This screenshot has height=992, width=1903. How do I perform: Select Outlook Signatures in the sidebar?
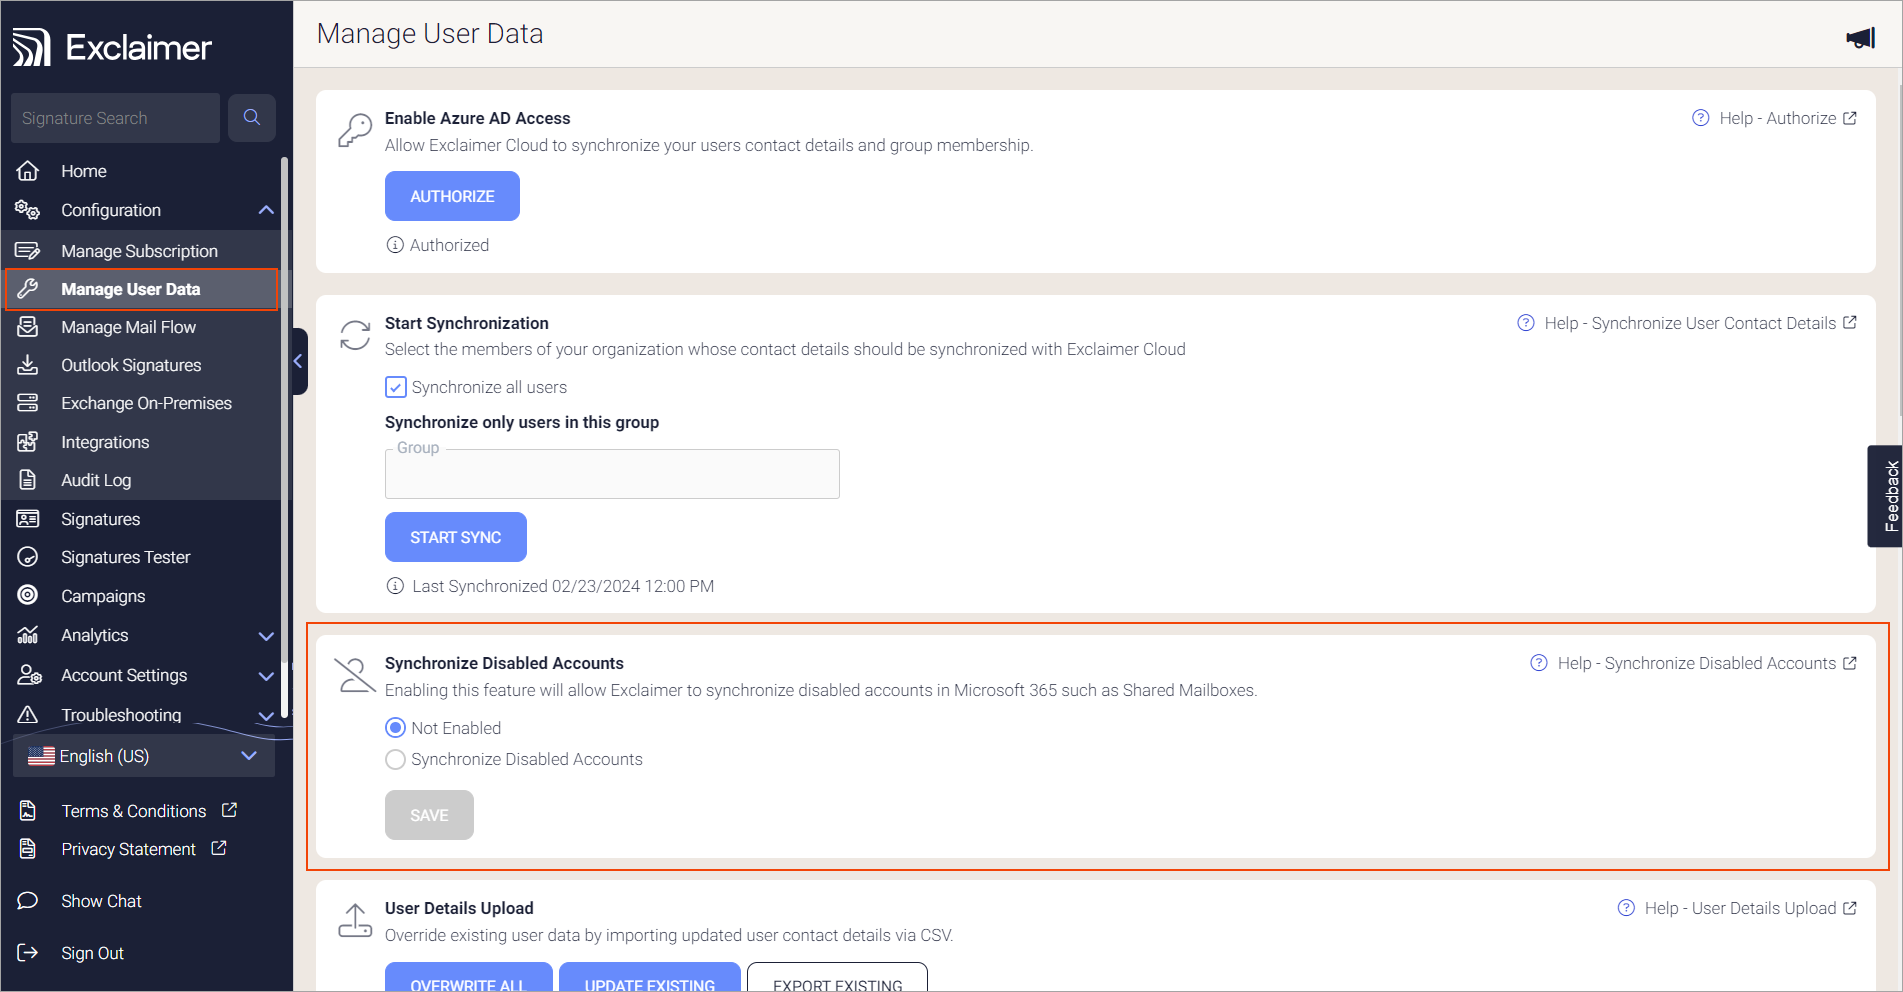click(x=131, y=364)
